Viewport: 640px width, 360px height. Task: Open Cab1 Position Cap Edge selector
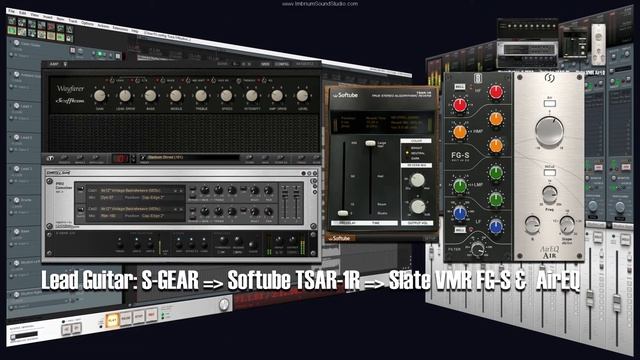(x=153, y=198)
